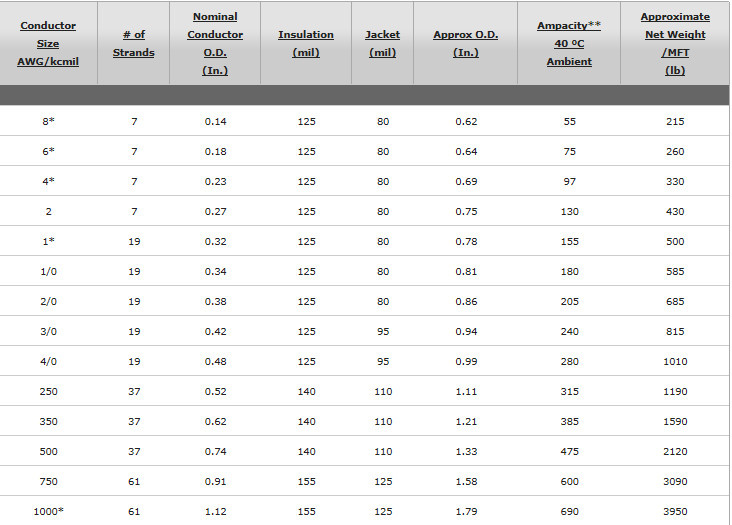This screenshot has width=732, height=525.
Task: Click the Conductor Size AWG/kcmil header
Action: (x=48, y=43)
